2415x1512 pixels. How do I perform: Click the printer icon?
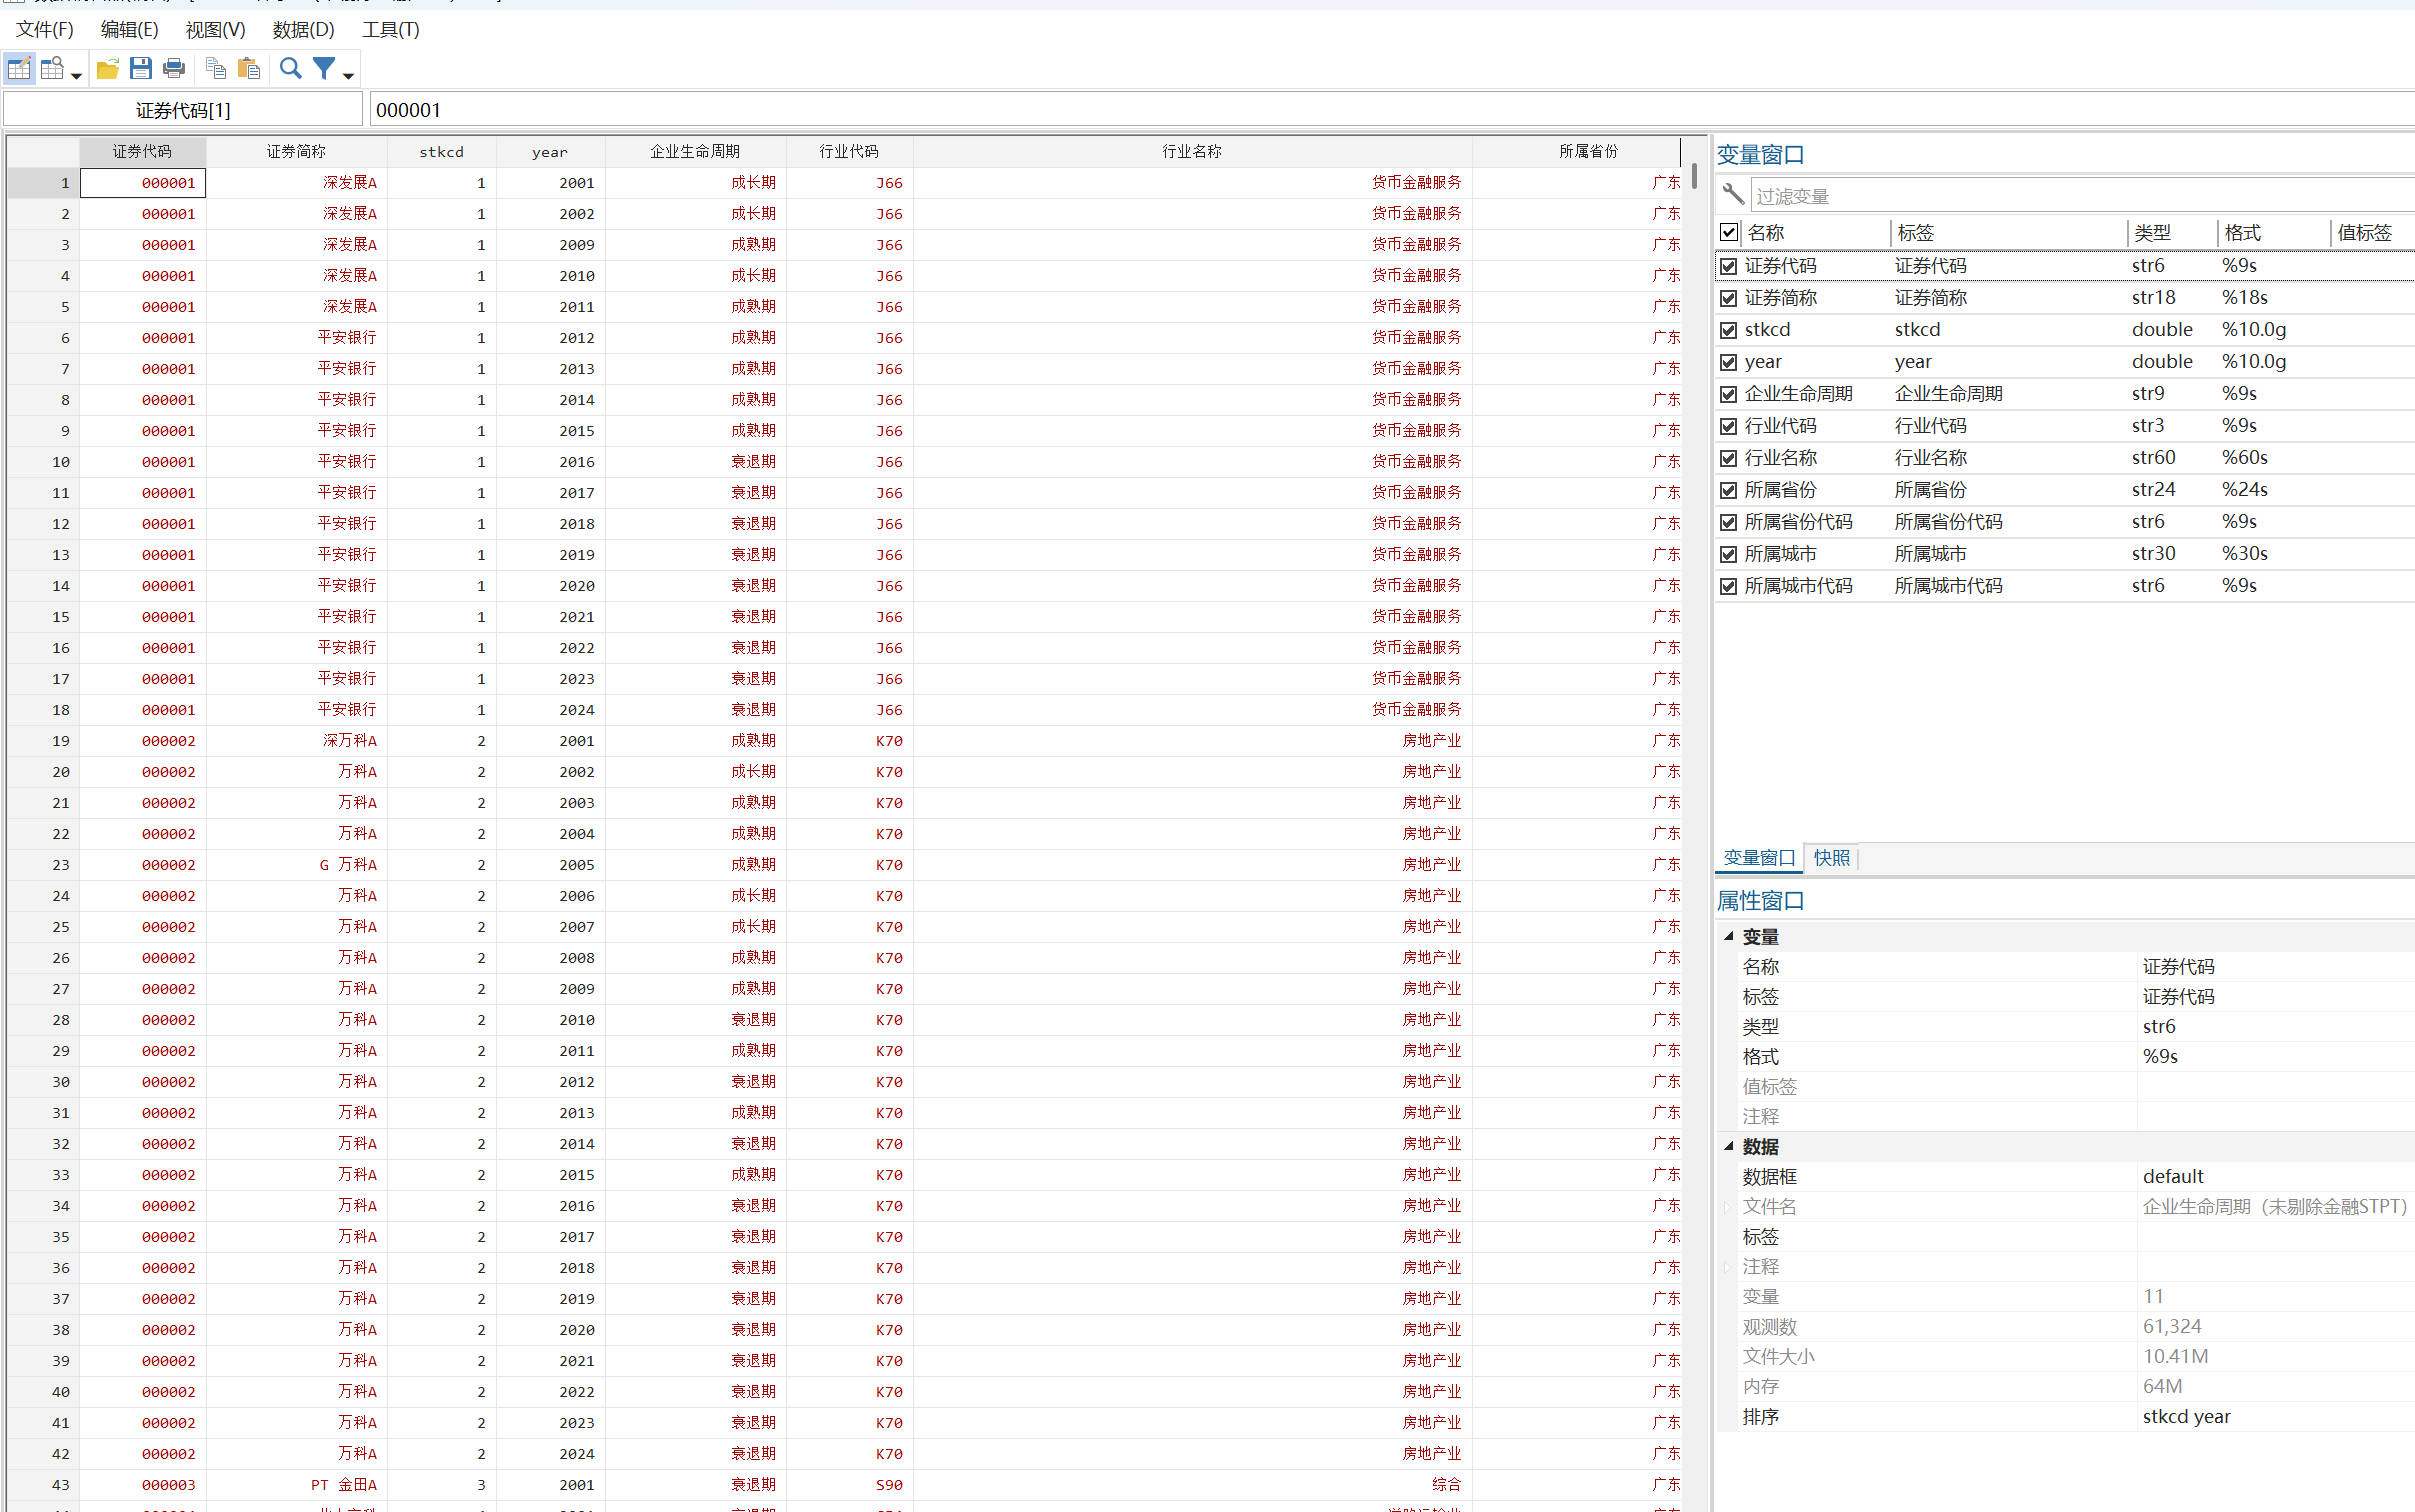click(174, 69)
